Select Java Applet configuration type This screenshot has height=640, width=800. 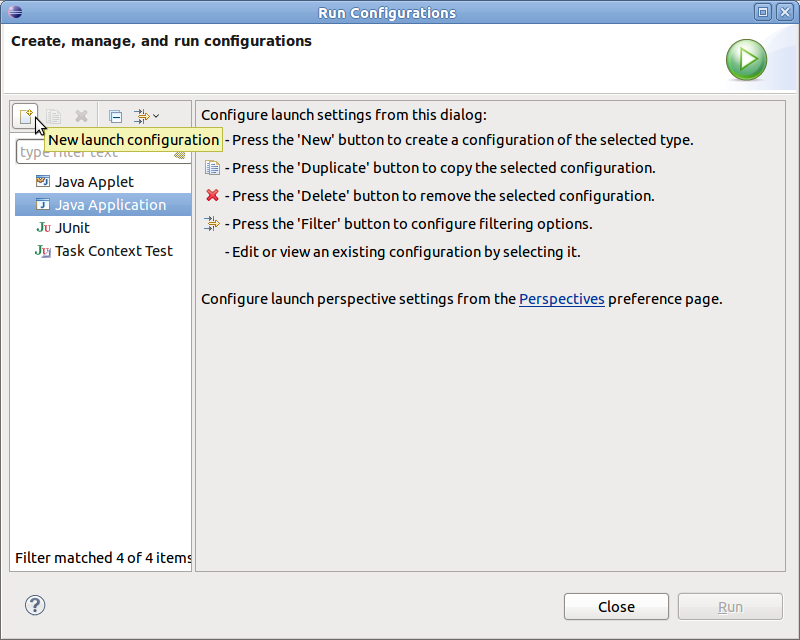[94, 182]
